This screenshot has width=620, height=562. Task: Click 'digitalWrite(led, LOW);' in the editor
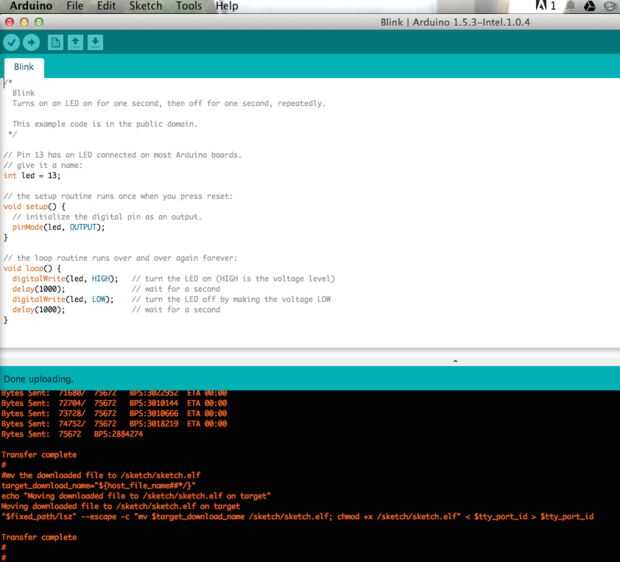click(63, 299)
